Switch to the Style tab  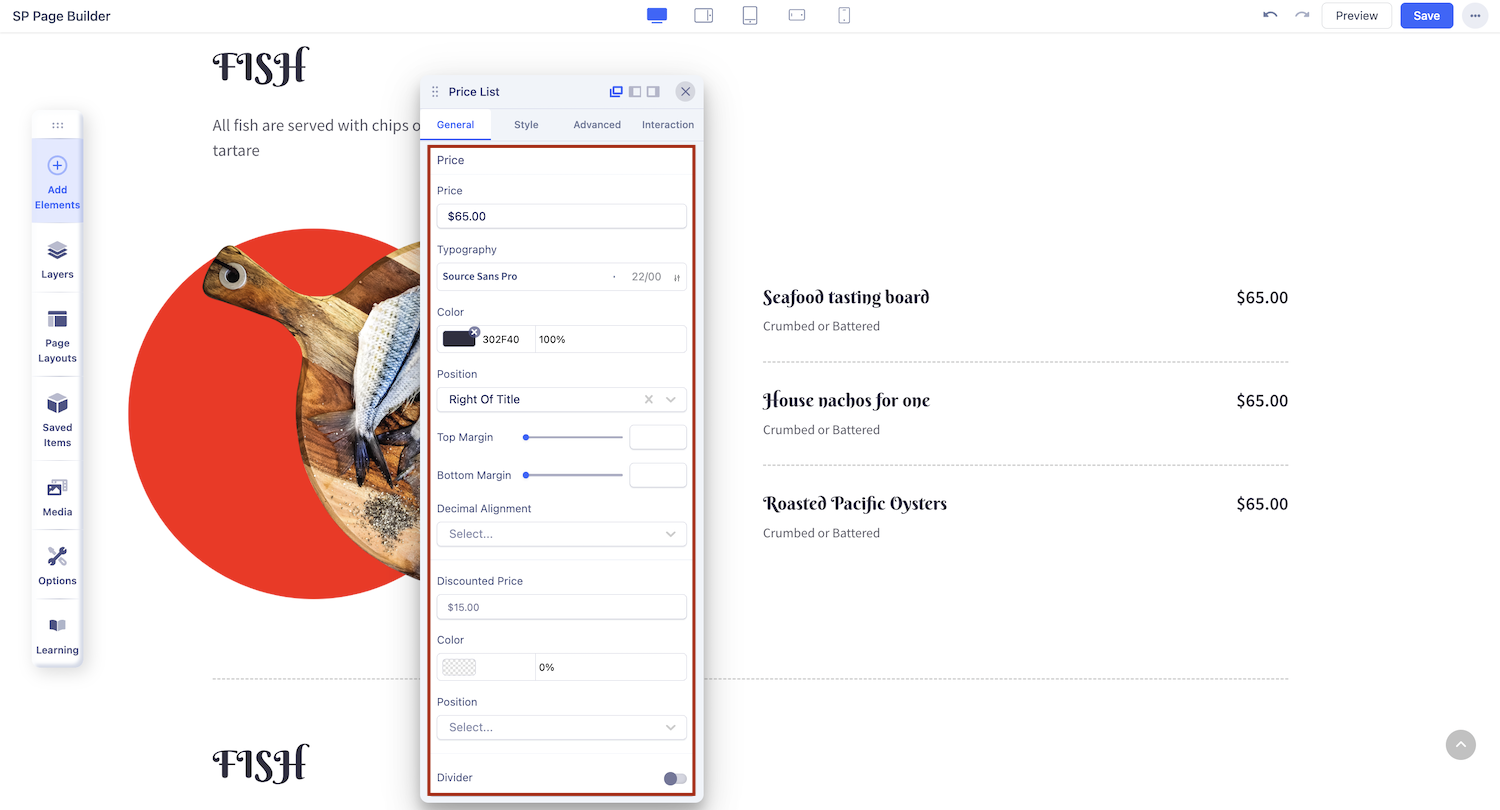click(526, 124)
